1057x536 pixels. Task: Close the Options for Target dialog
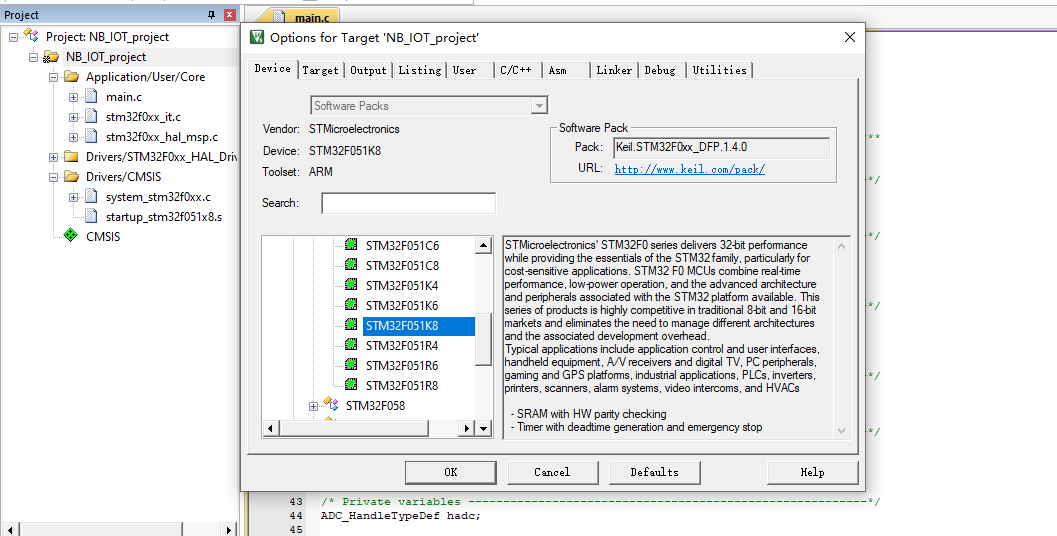coord(849,37)
